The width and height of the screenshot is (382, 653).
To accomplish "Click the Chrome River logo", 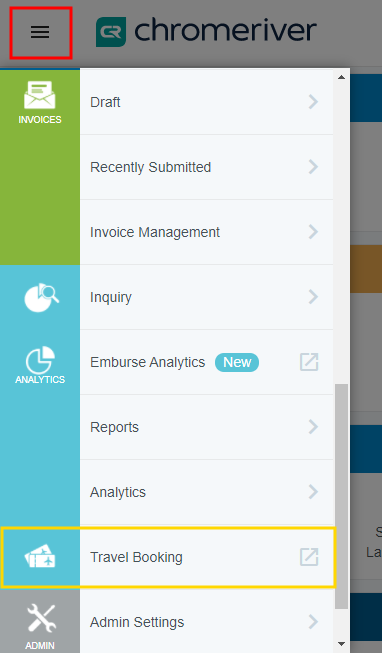I will coord(206,32).
